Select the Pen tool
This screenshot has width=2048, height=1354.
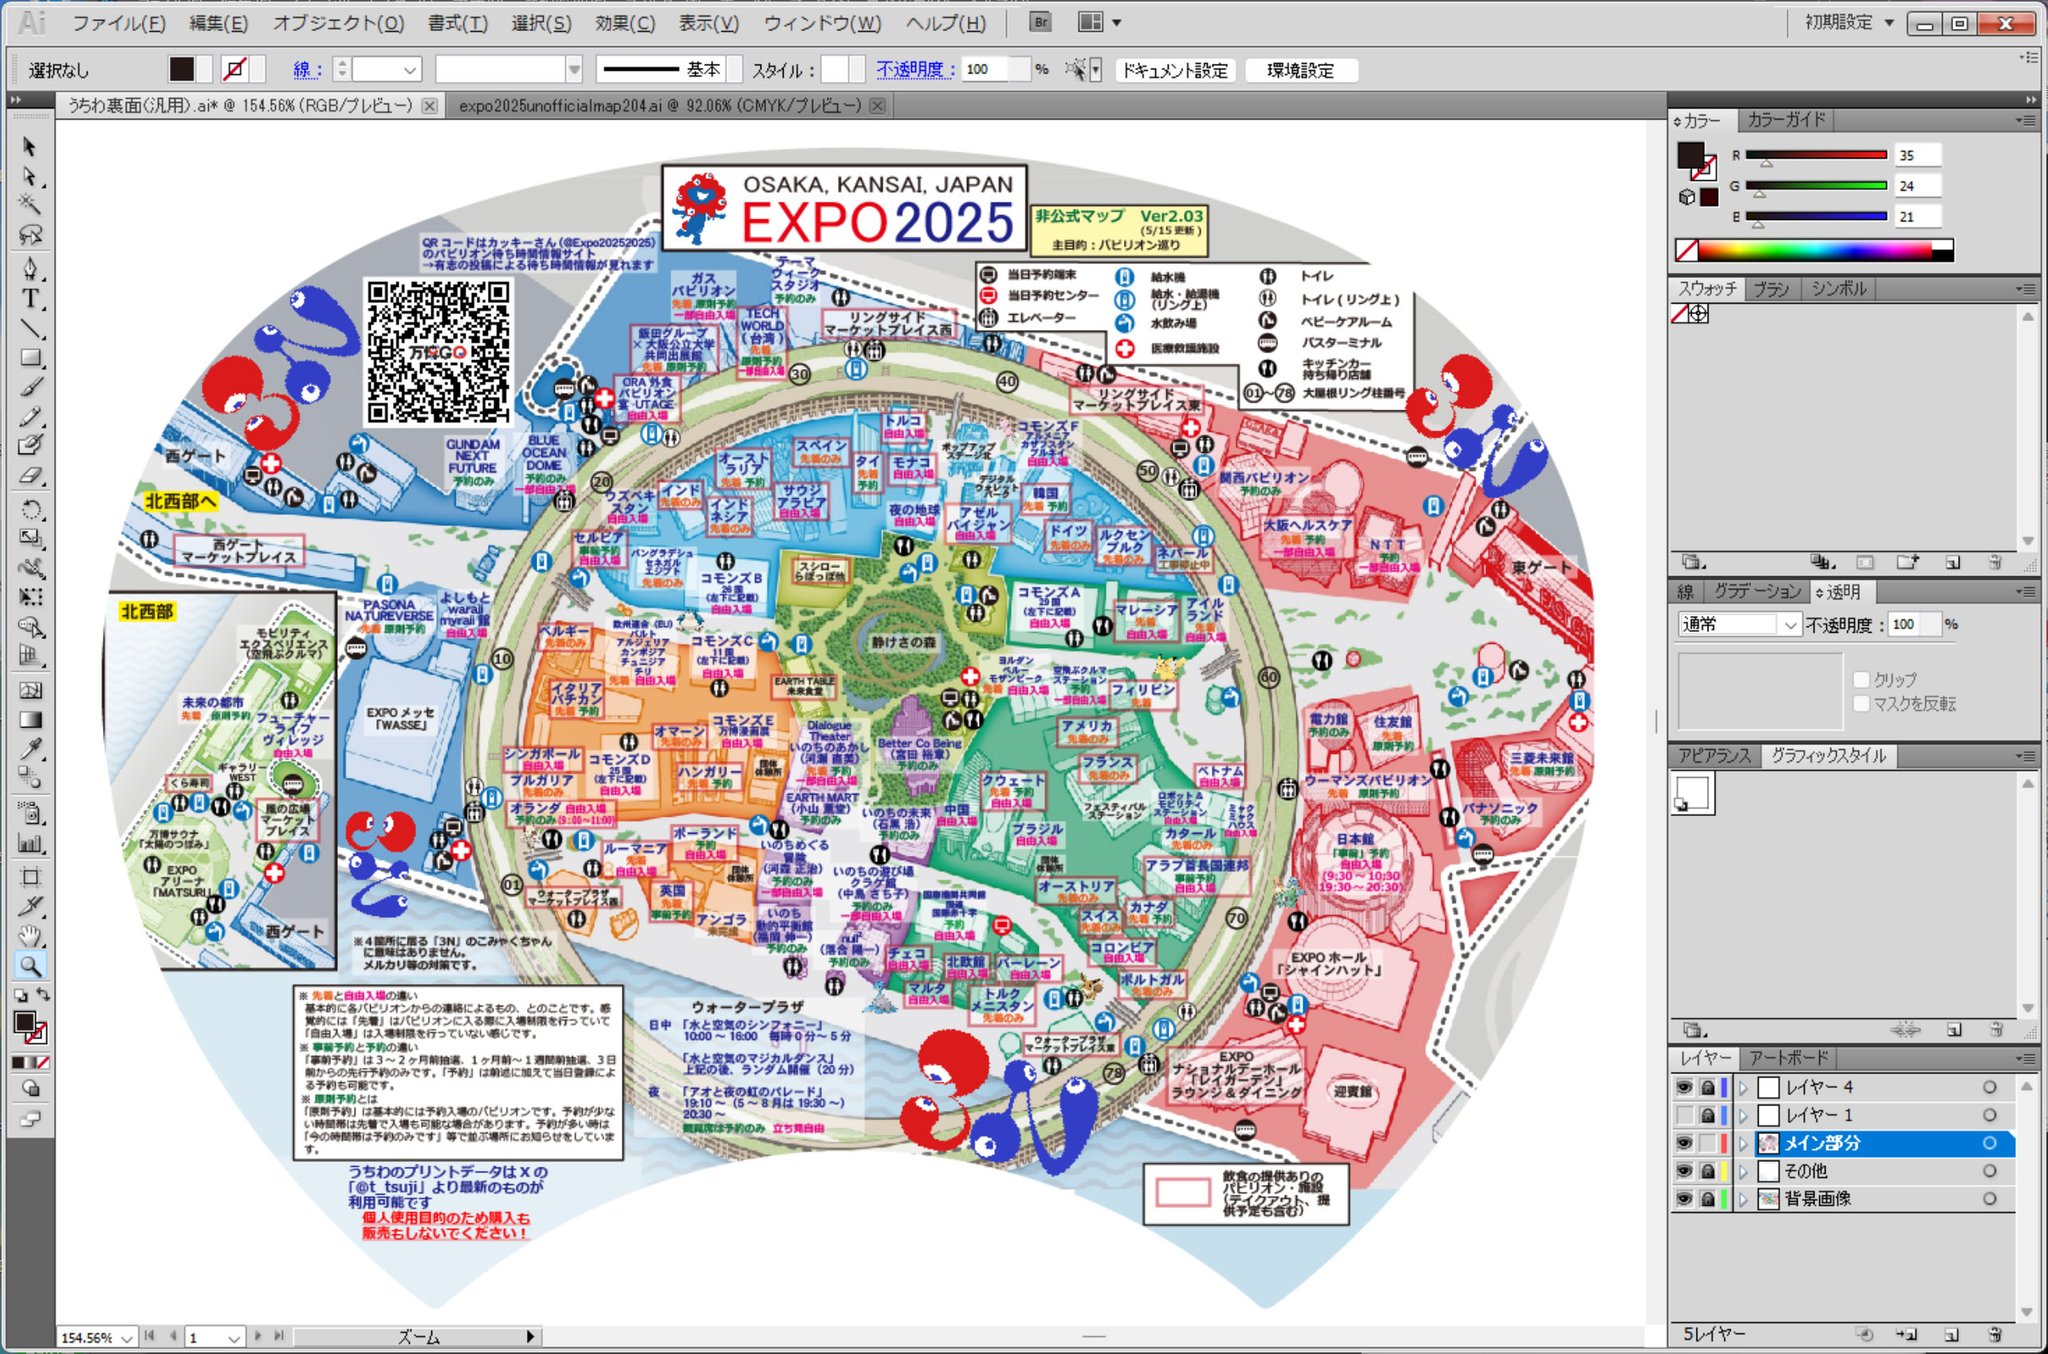30,269
